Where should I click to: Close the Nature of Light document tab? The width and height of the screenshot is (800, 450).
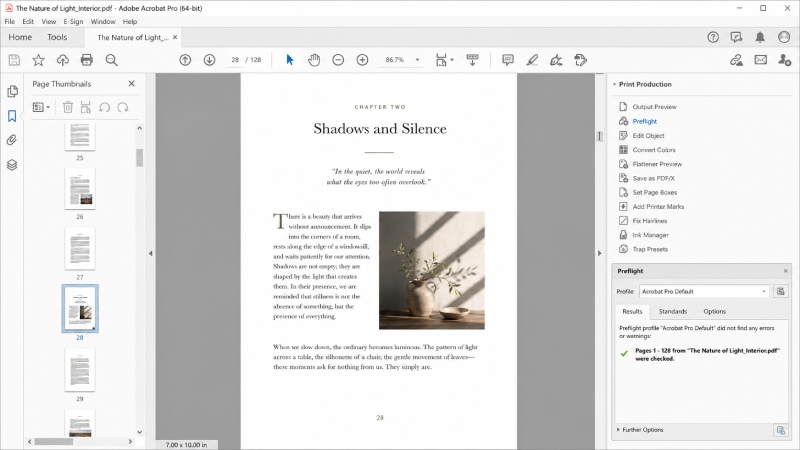pyautogui.click(x=175, y=37)
